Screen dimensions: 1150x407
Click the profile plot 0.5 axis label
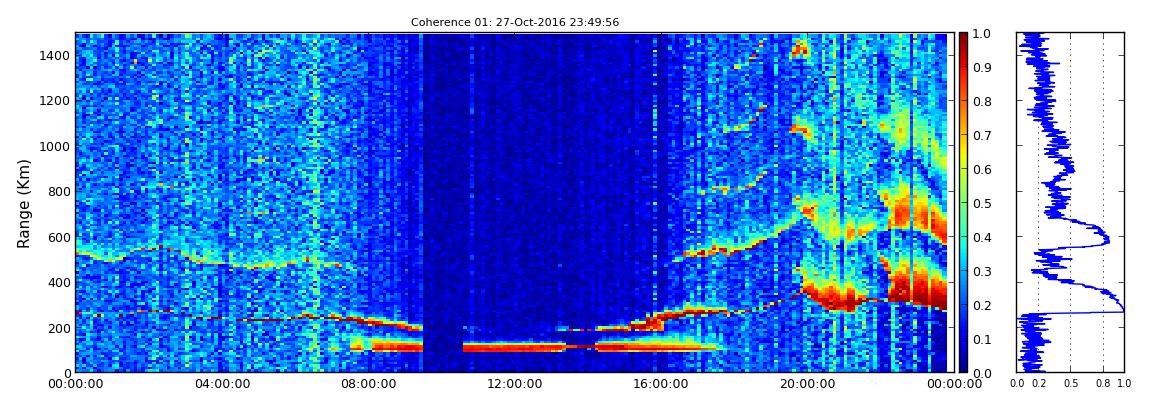click(x=1070, y=384)
